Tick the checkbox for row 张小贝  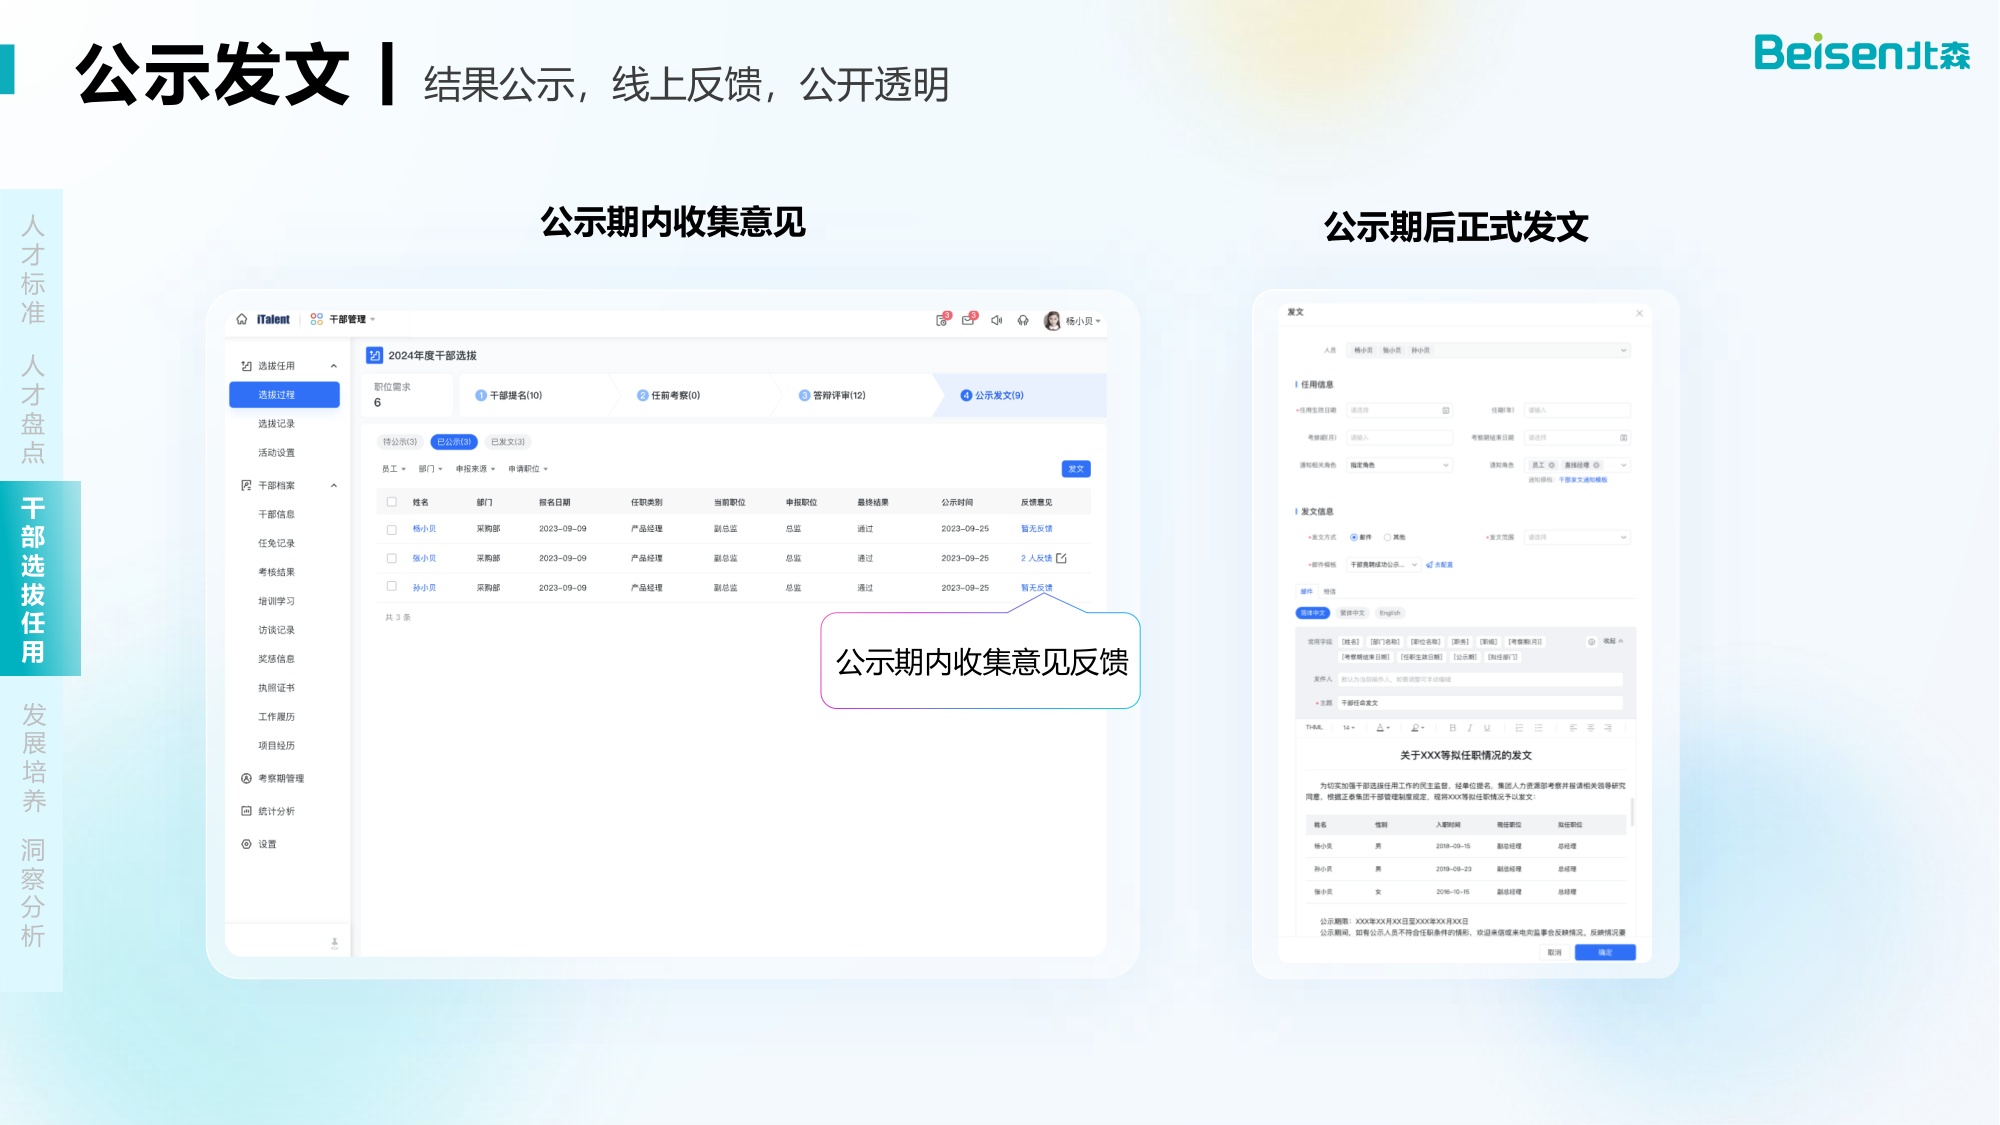point(392,558)
